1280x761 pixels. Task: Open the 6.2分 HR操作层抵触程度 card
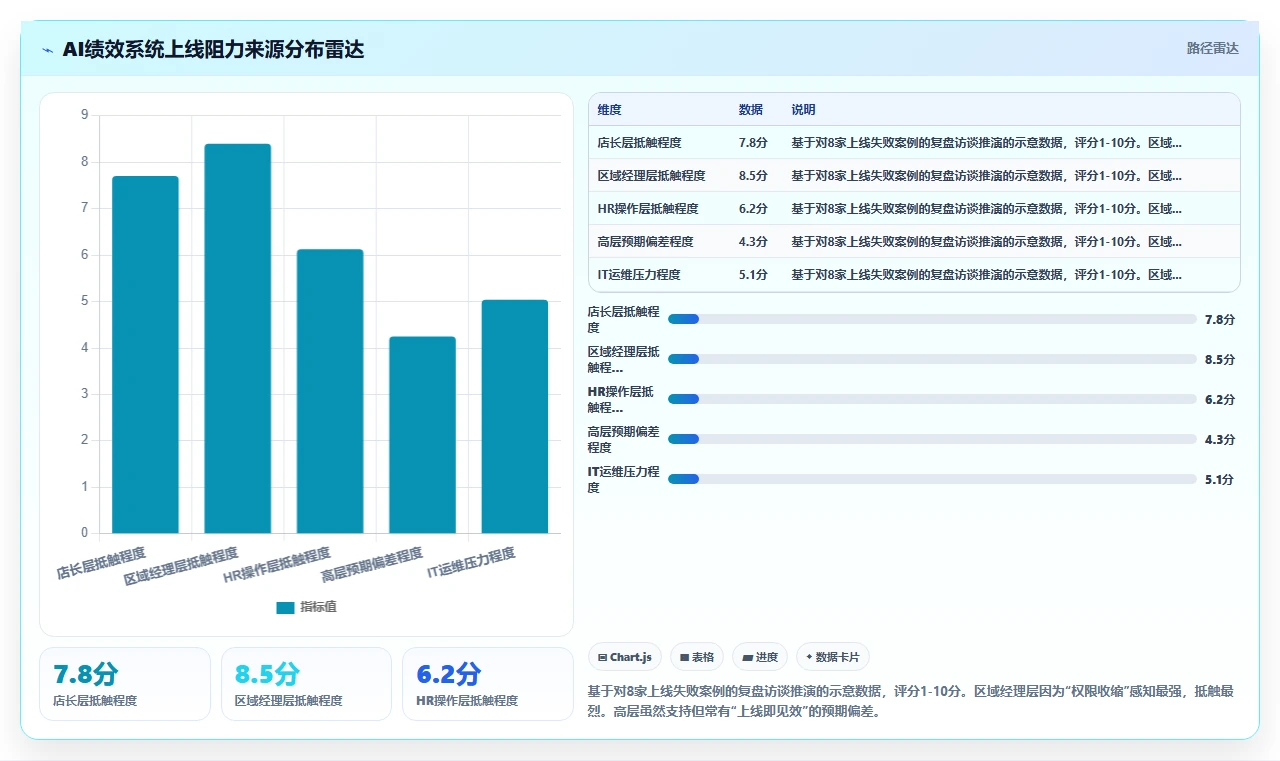pyautogui.click(x=488, y=684)
